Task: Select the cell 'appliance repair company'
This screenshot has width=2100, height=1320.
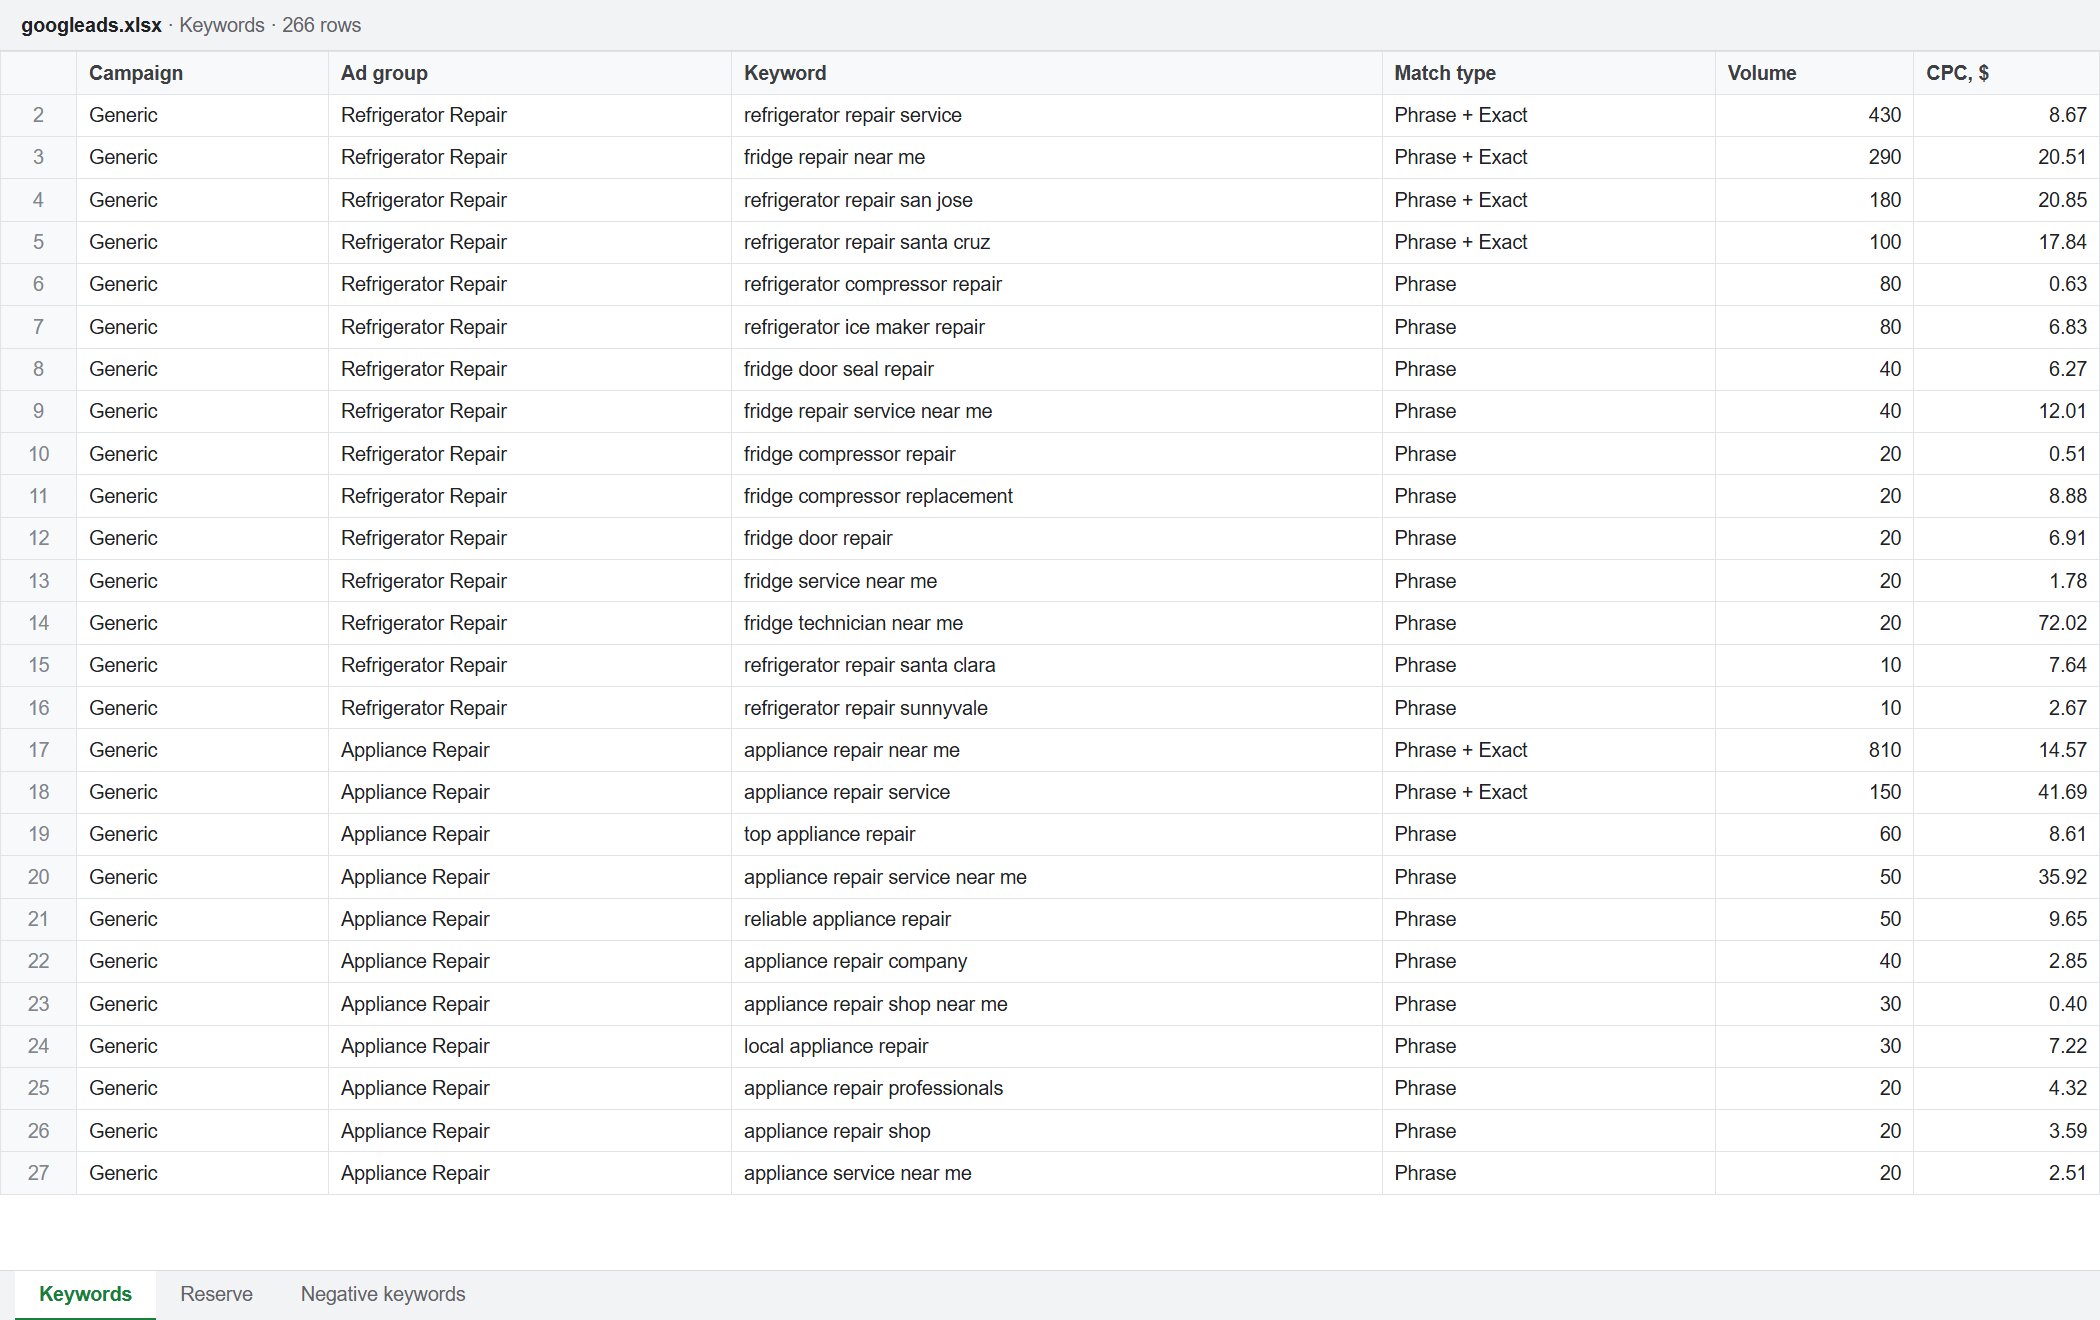Action: (1056, 961)
